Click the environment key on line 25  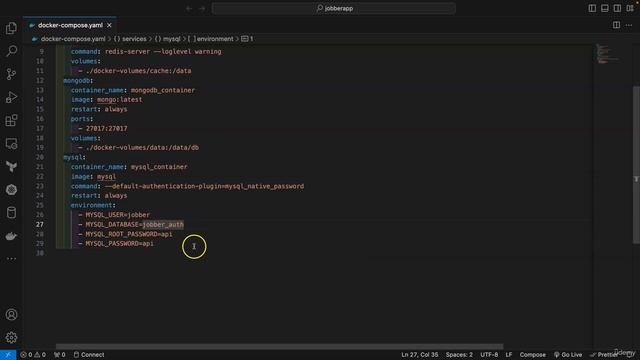click(91, 205)
